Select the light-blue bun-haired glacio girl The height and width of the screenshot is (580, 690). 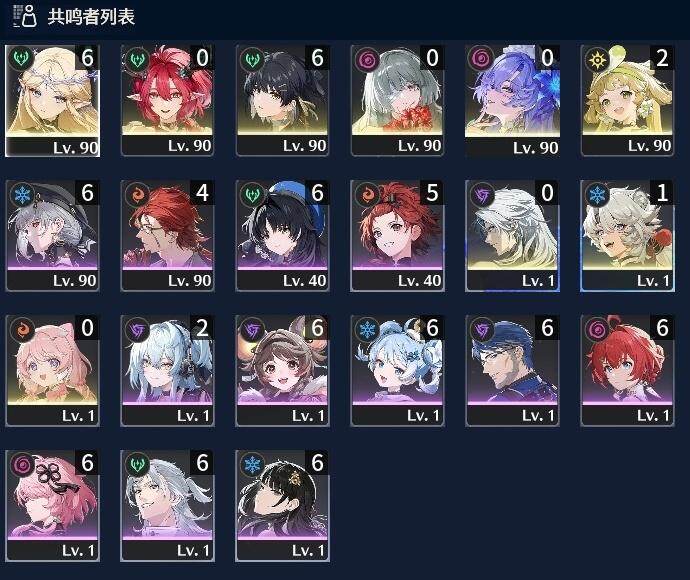397,371
